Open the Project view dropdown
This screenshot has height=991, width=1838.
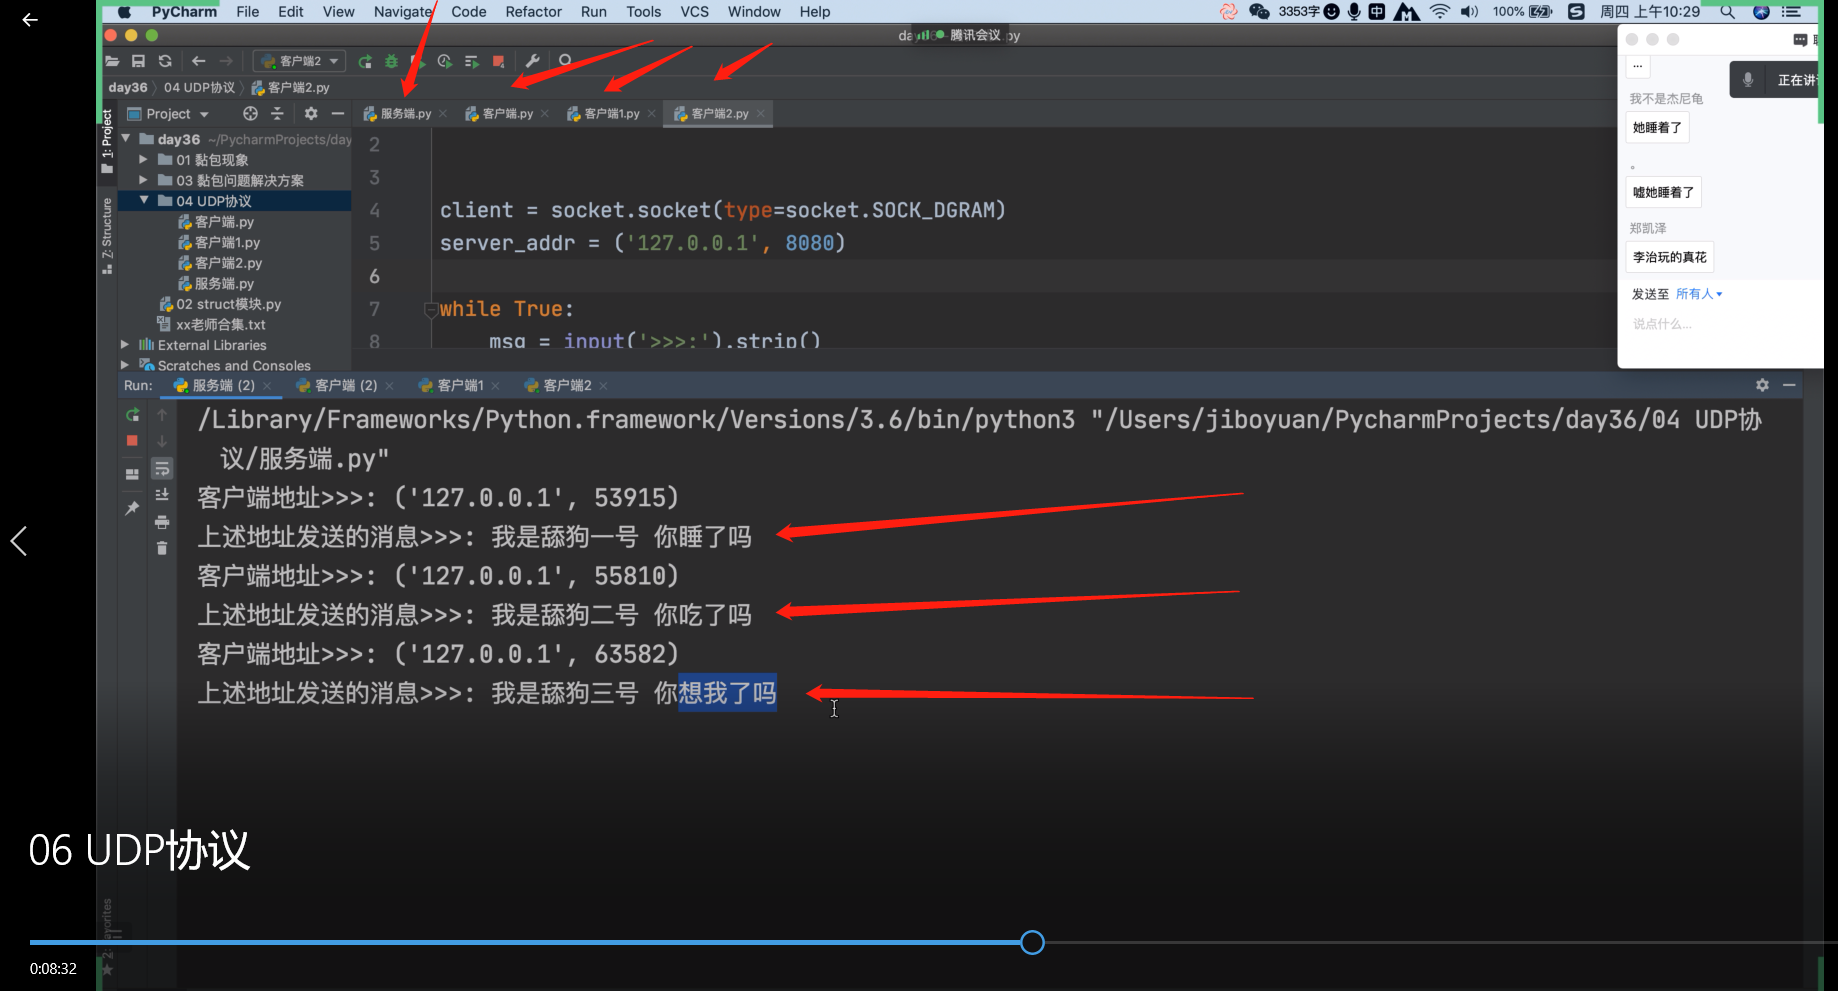(168, 114)
